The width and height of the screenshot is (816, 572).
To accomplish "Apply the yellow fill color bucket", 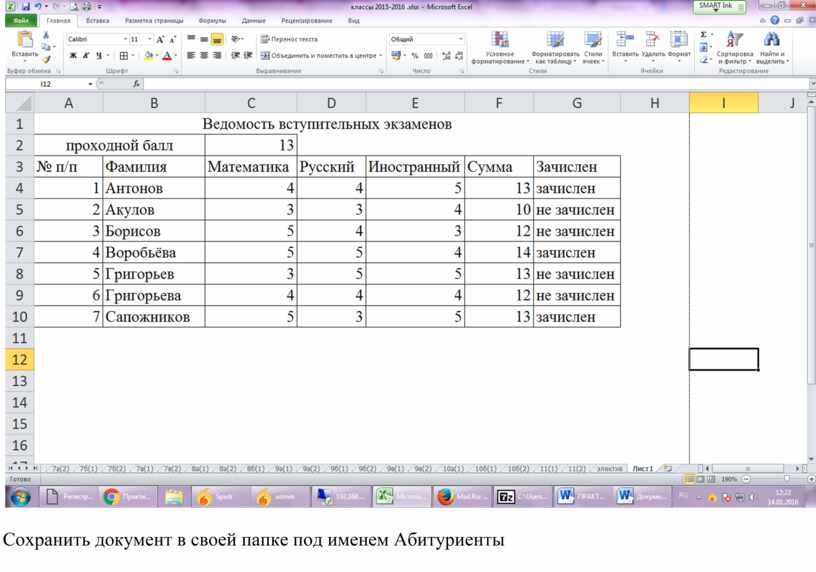I will click(x=149, y=55).
